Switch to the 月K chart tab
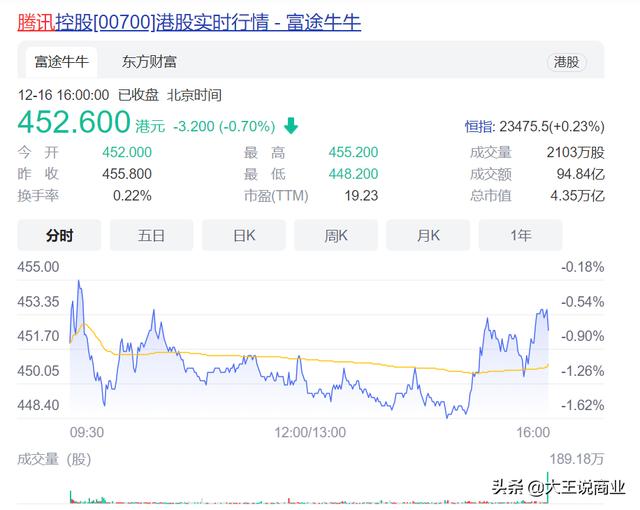The height and width of the screenshot is (510, 640). (428, 235)
